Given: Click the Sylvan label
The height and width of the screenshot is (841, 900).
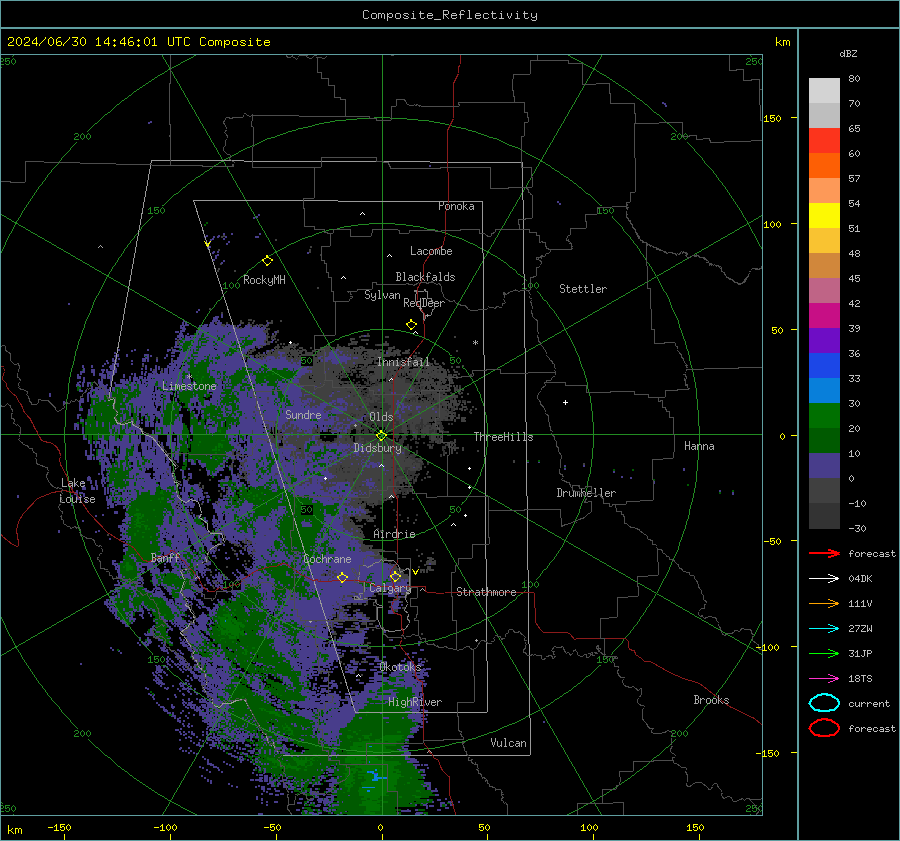Looking at the screenshot, I should [x=382, y=295].
